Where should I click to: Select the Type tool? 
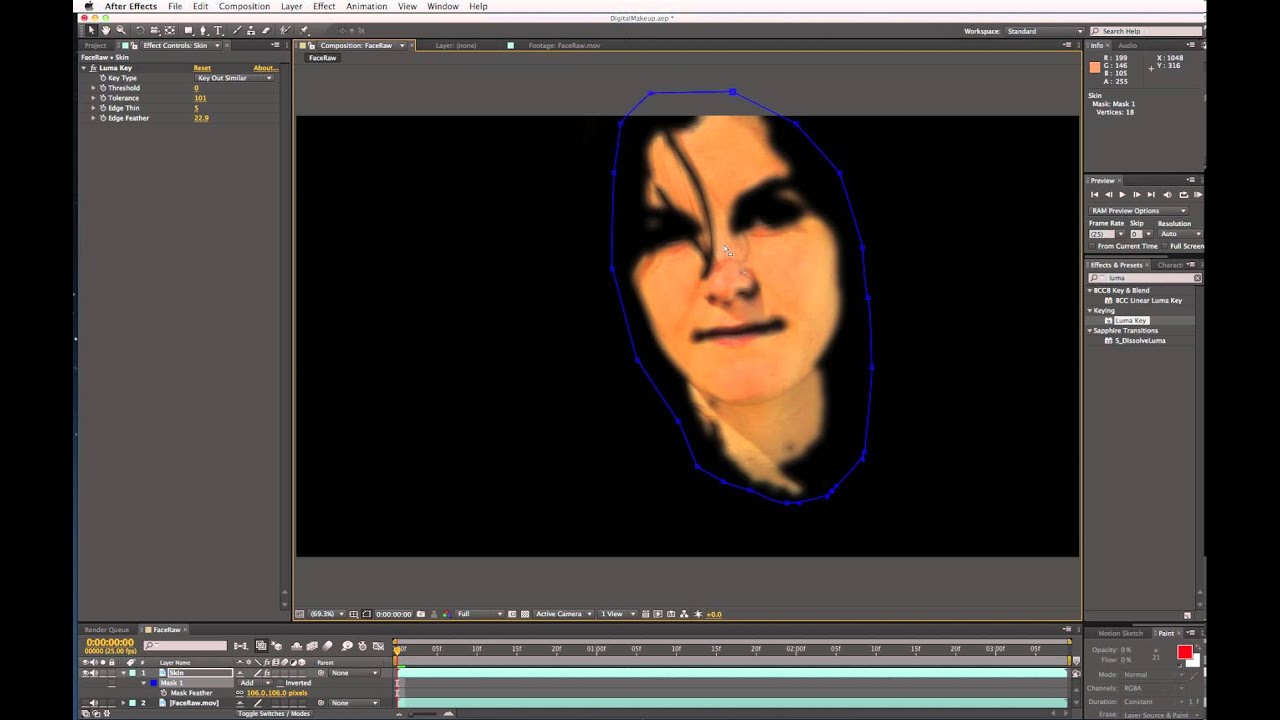[219, 31]
